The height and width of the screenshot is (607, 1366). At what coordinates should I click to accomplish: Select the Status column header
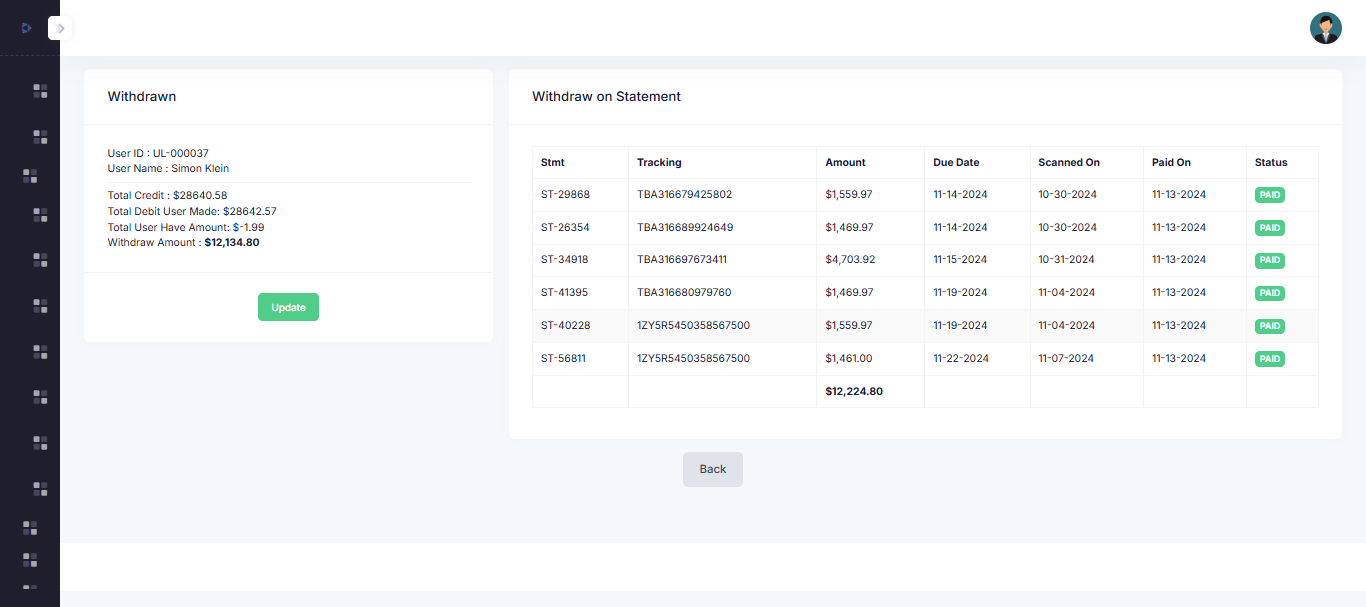point(1270,162)
